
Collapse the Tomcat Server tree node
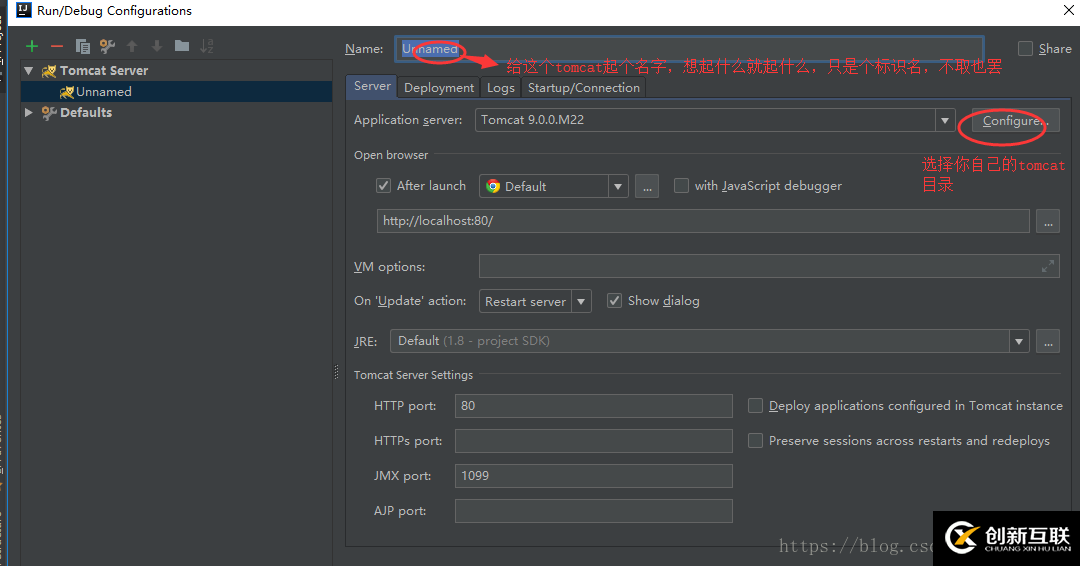pos(29,71)
